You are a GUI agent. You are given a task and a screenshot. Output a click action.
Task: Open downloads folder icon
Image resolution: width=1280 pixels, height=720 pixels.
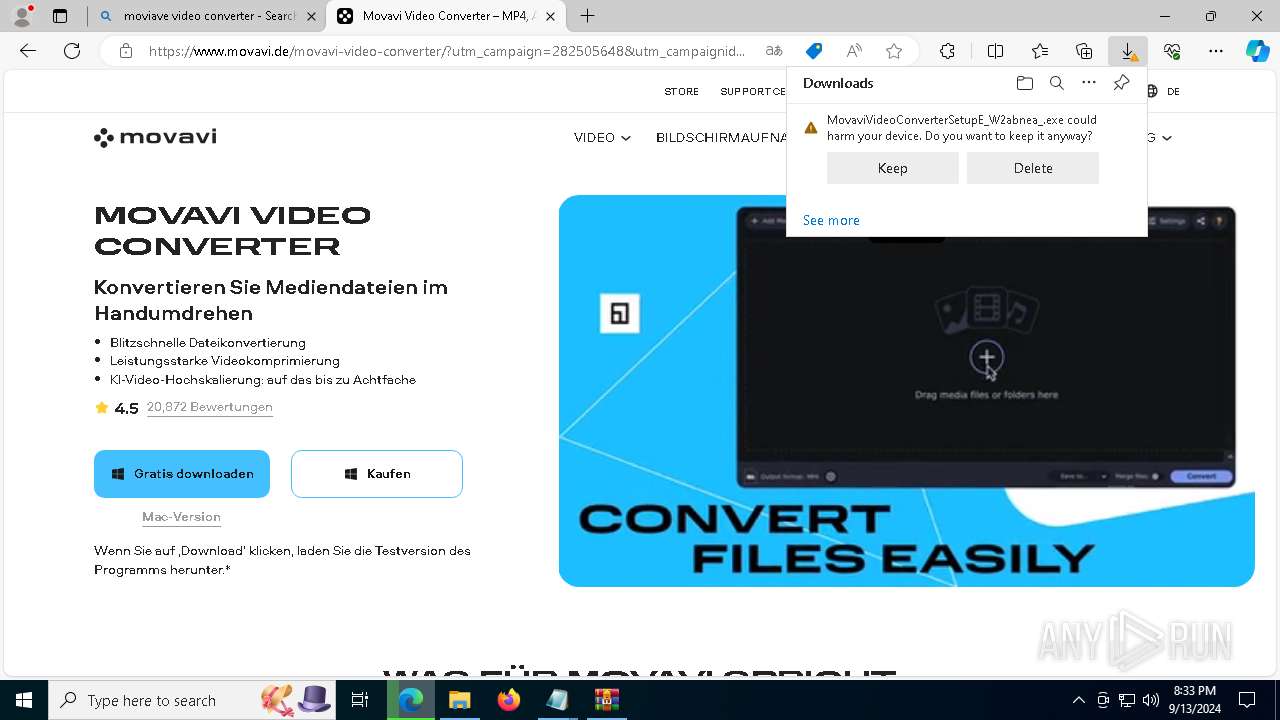pos(1025,83)
